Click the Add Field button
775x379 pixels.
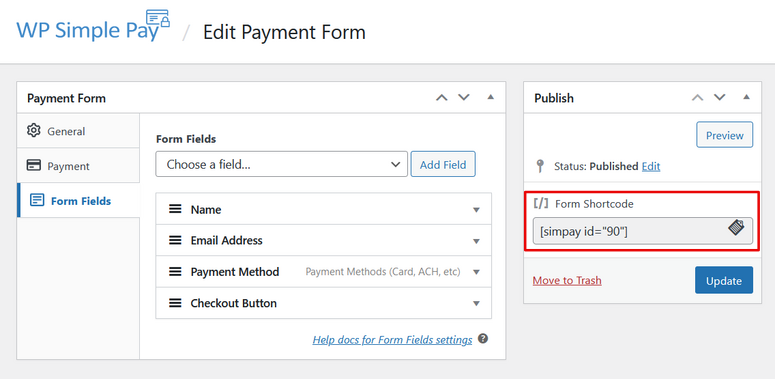pos(443,164)
